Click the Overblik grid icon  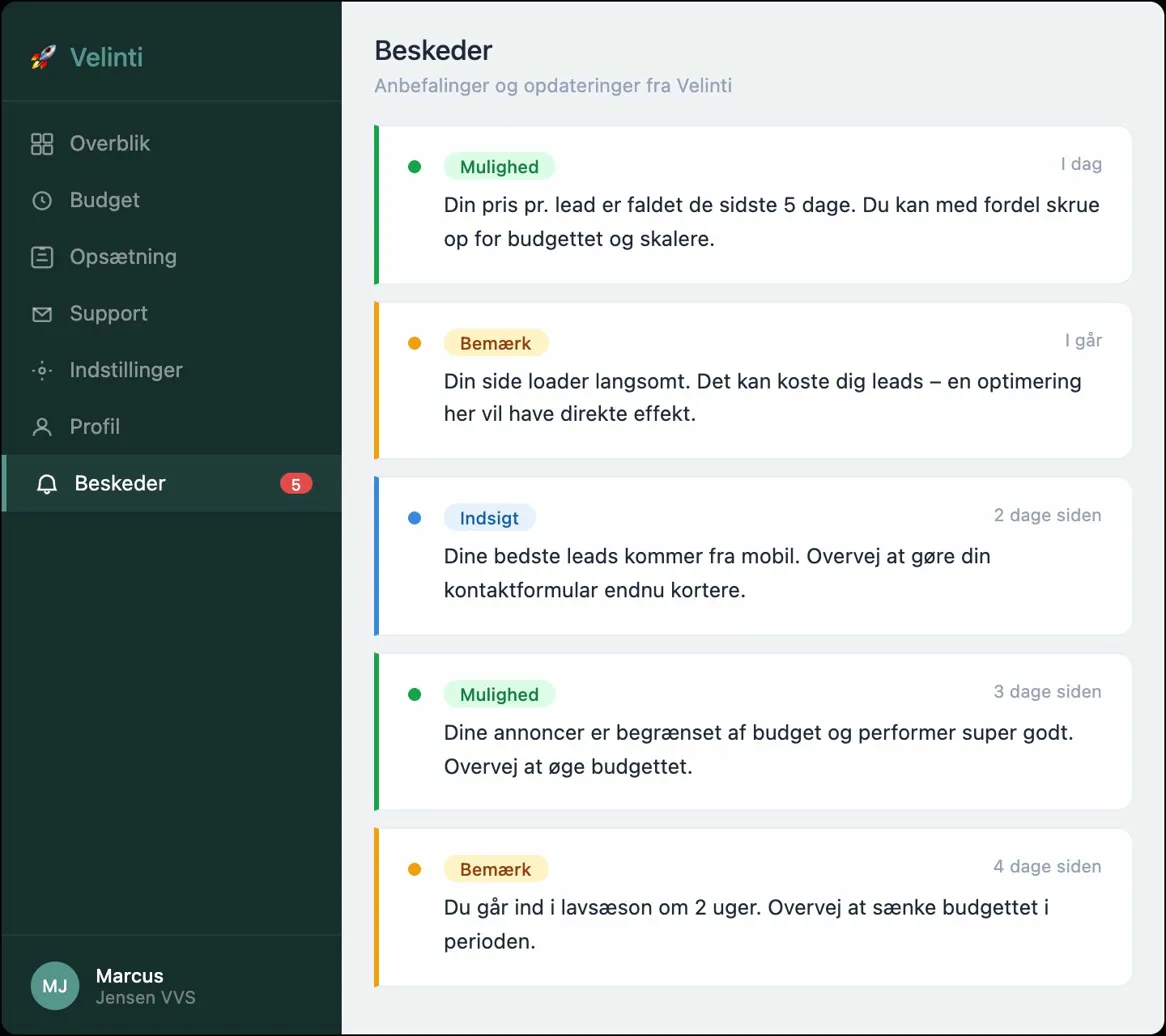click(x=42, y=144)
